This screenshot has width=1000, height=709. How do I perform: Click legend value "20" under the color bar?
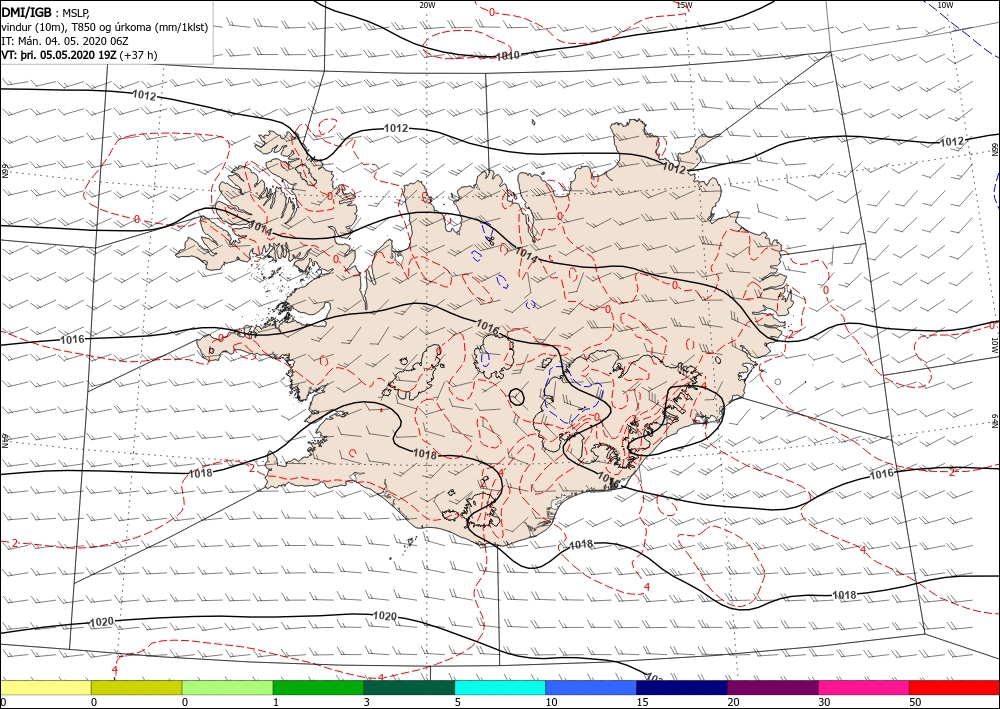click(733, 702)
